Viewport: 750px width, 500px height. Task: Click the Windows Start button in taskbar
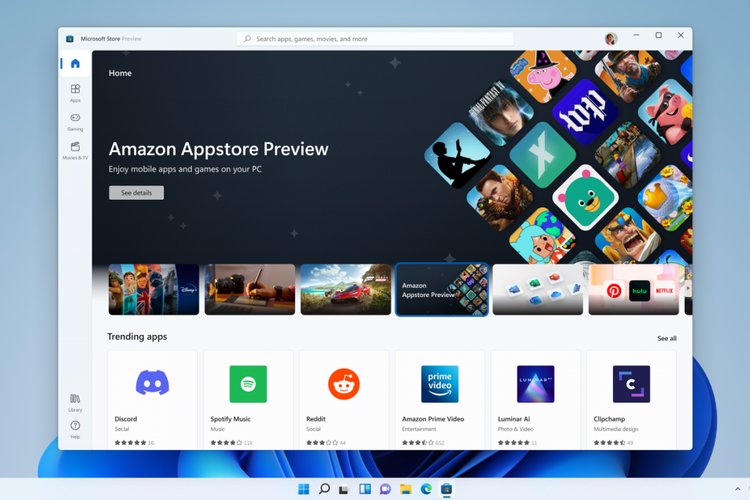tap(304, 489)
